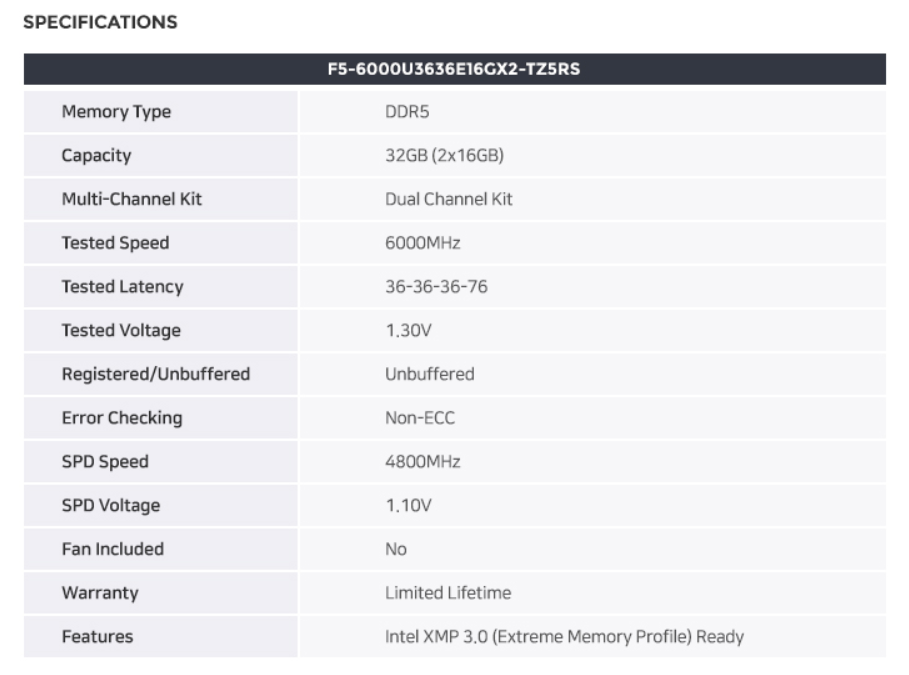Viewport: 909px width, 675px height.
Task: Click the 32GB (2x16GB) capacity value
Action: [x=441, y=156]
